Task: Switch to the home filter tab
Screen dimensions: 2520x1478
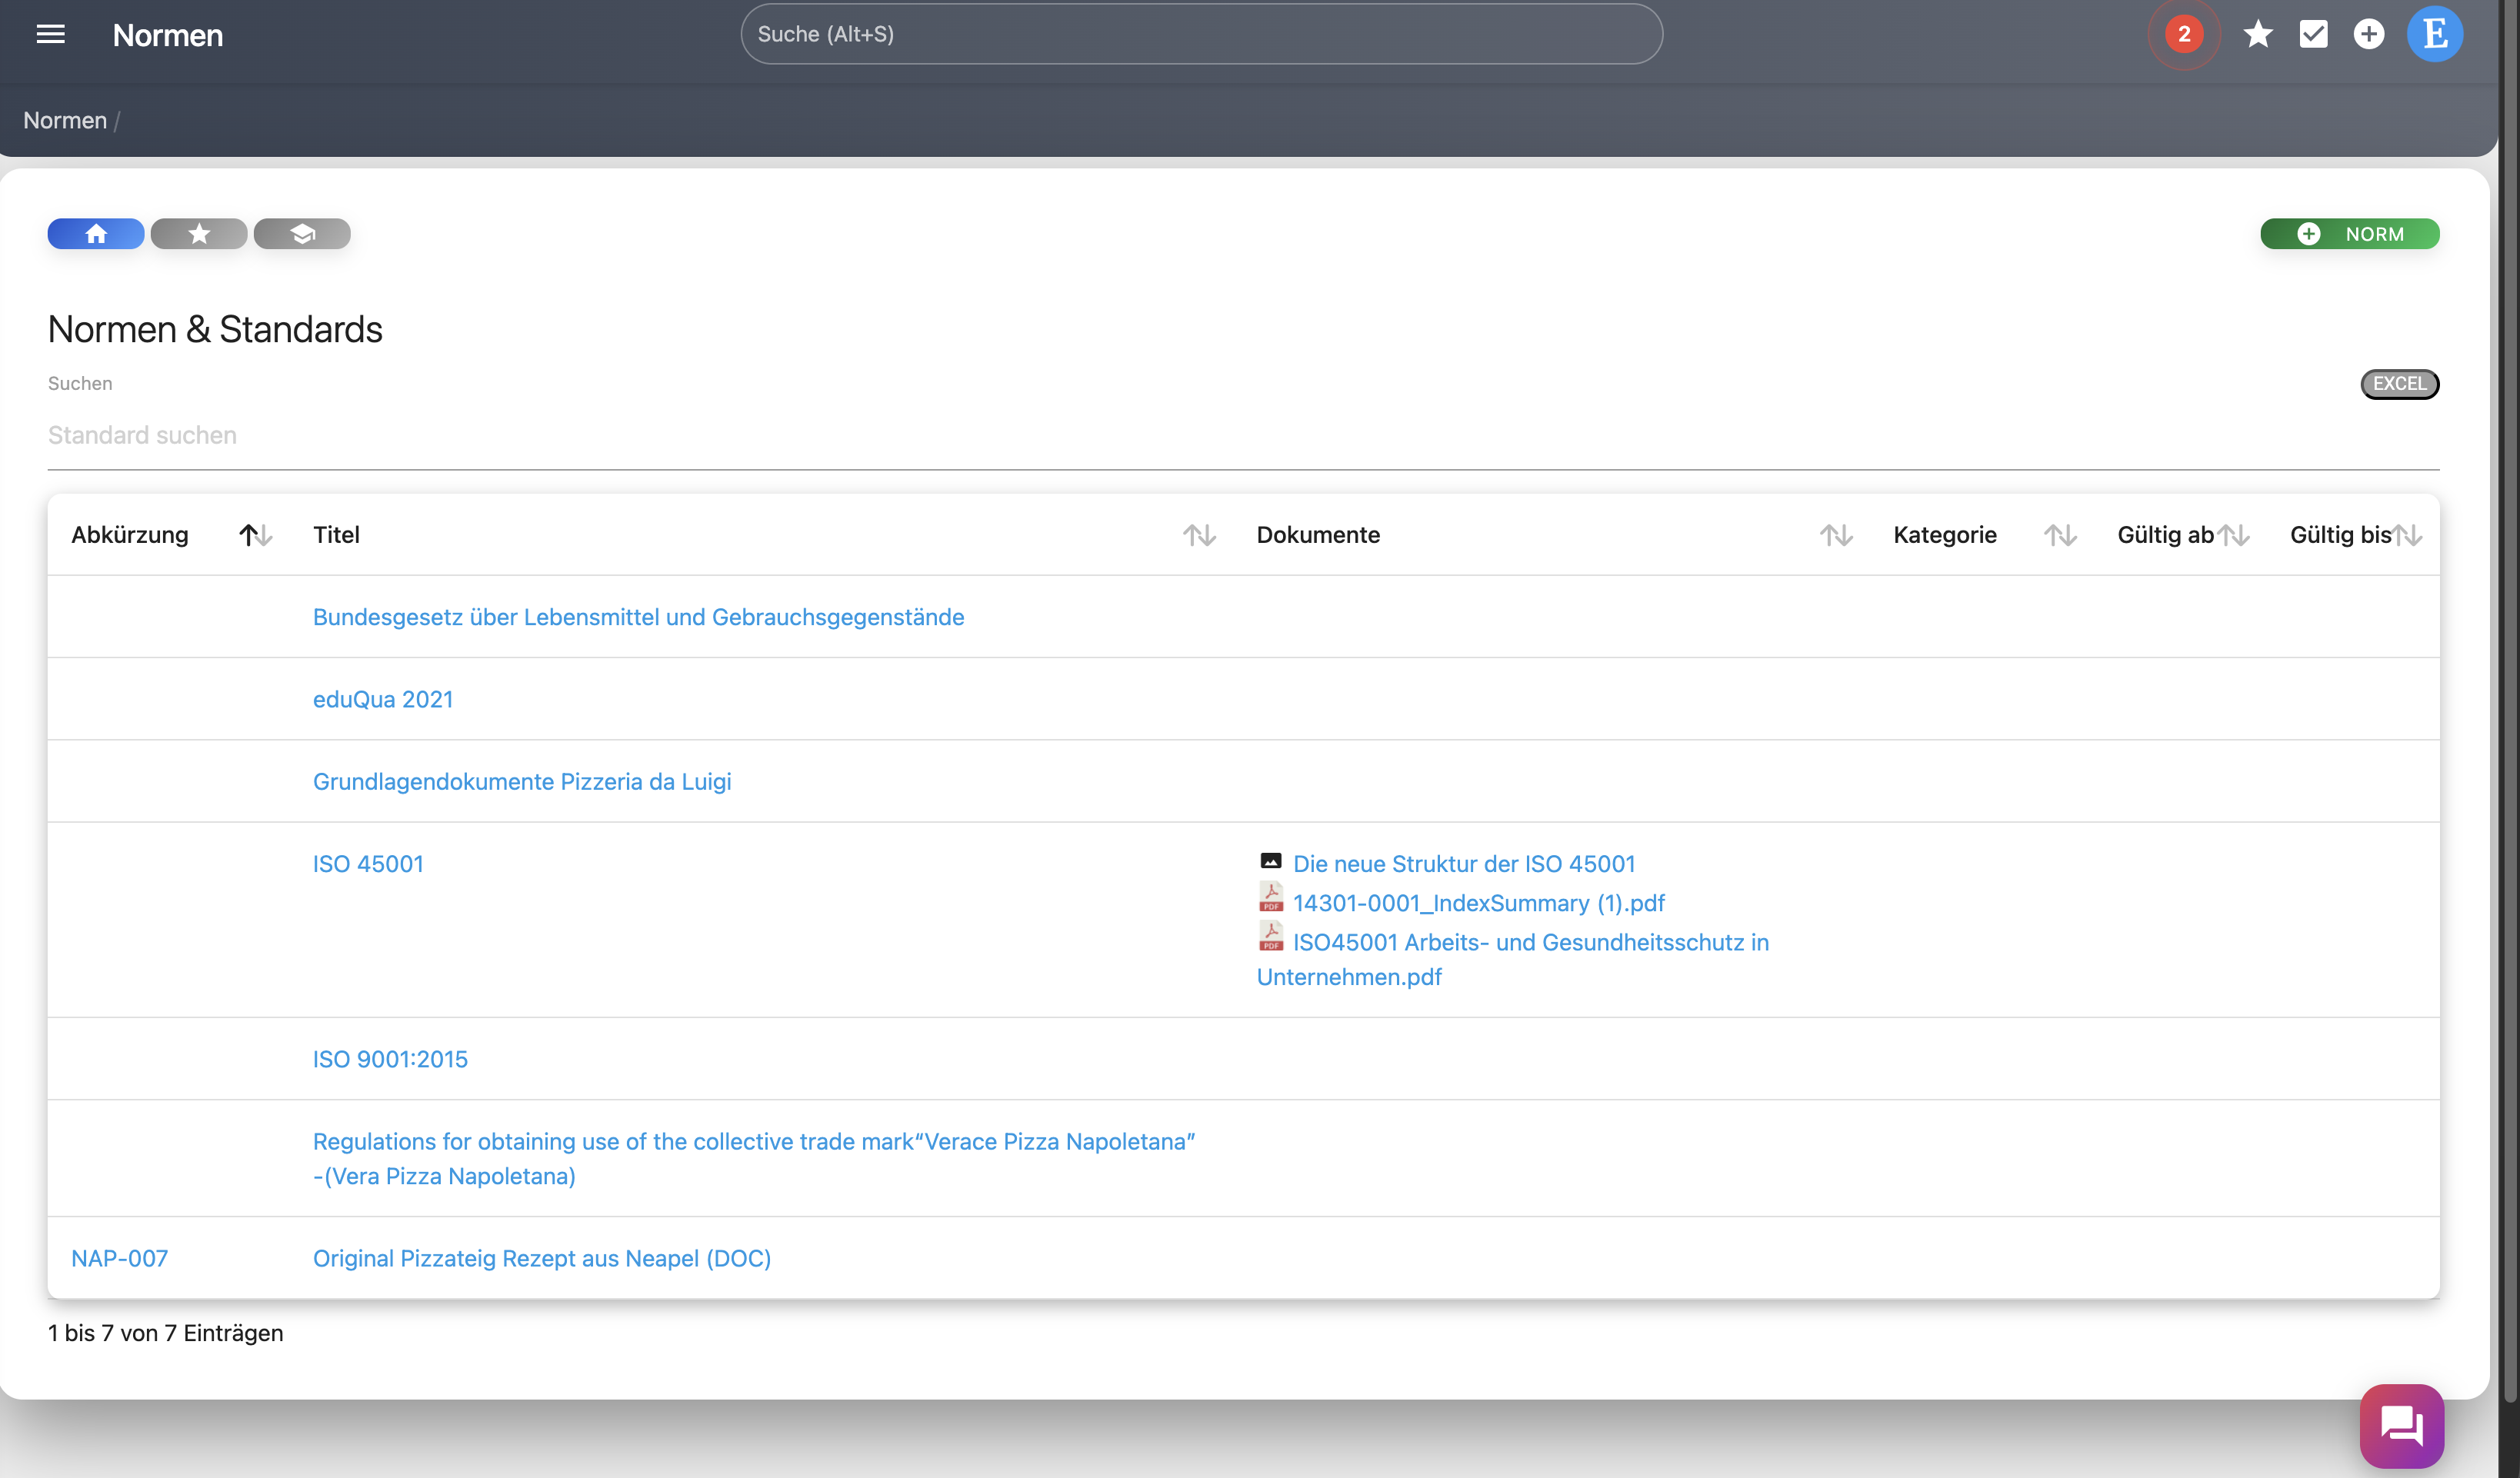Action: 96,234
